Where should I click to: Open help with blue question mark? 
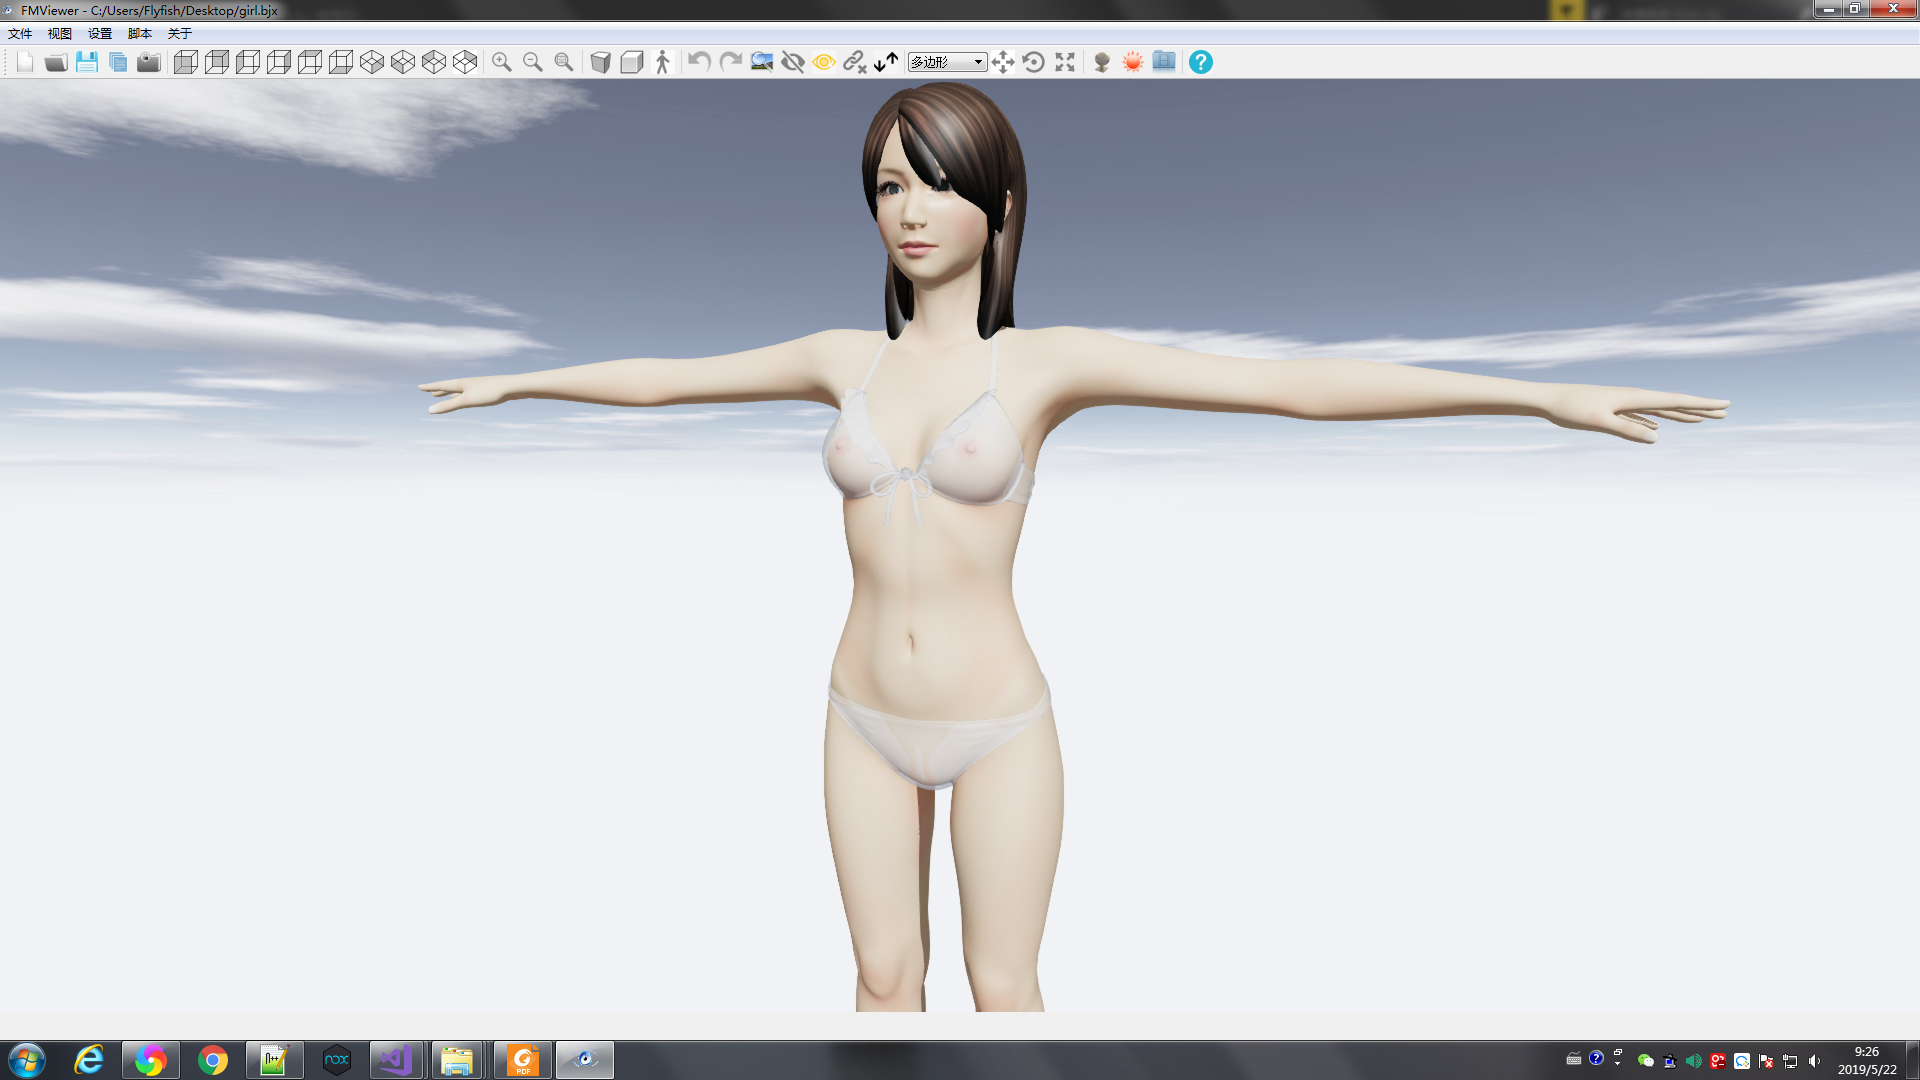[1201, 62]
